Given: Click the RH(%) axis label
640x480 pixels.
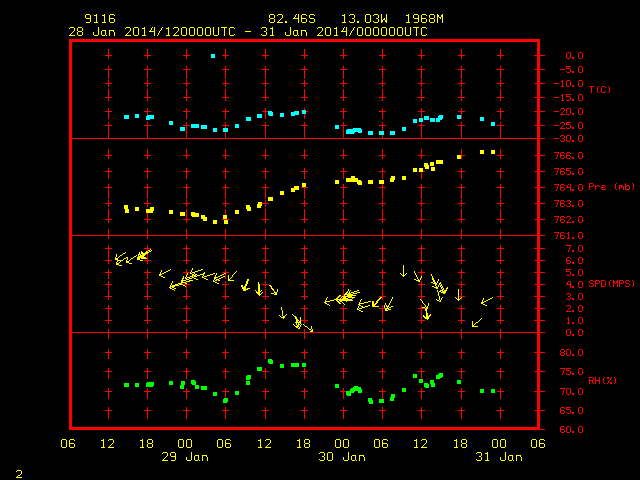Looking at the screenshot, I should coord(602,380).
